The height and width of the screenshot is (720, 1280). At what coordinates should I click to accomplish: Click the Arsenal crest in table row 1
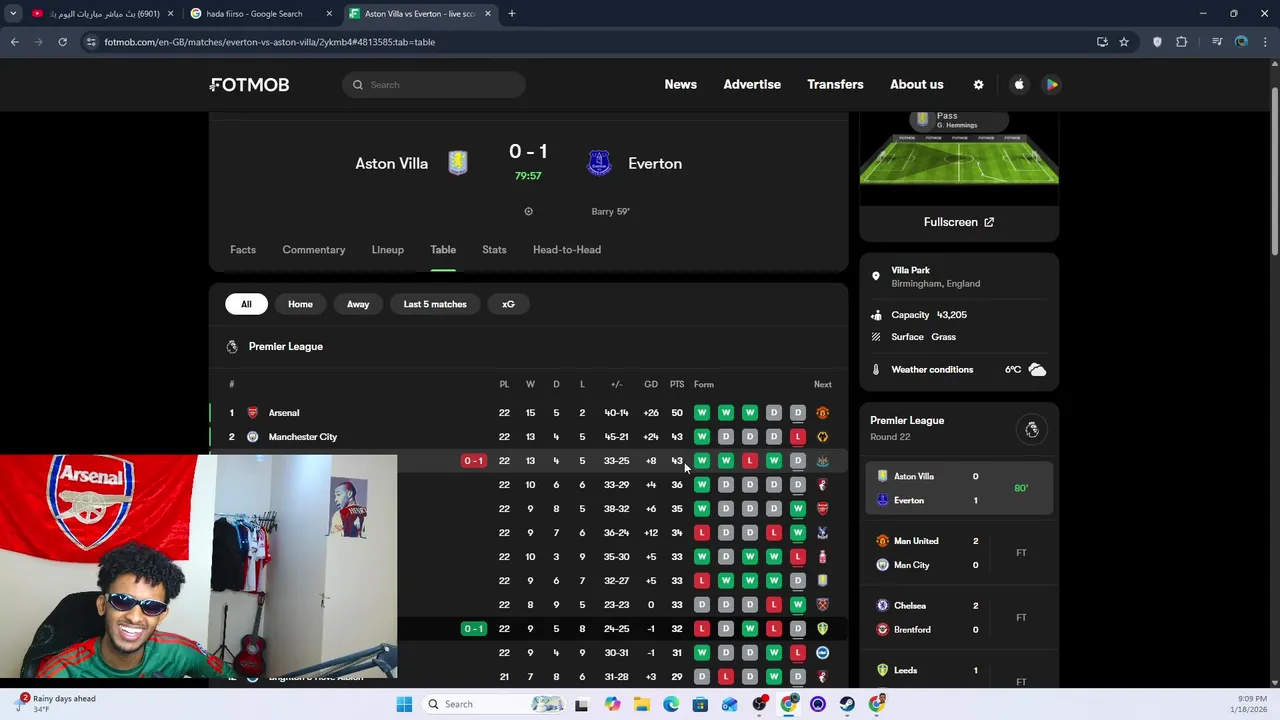252,413
